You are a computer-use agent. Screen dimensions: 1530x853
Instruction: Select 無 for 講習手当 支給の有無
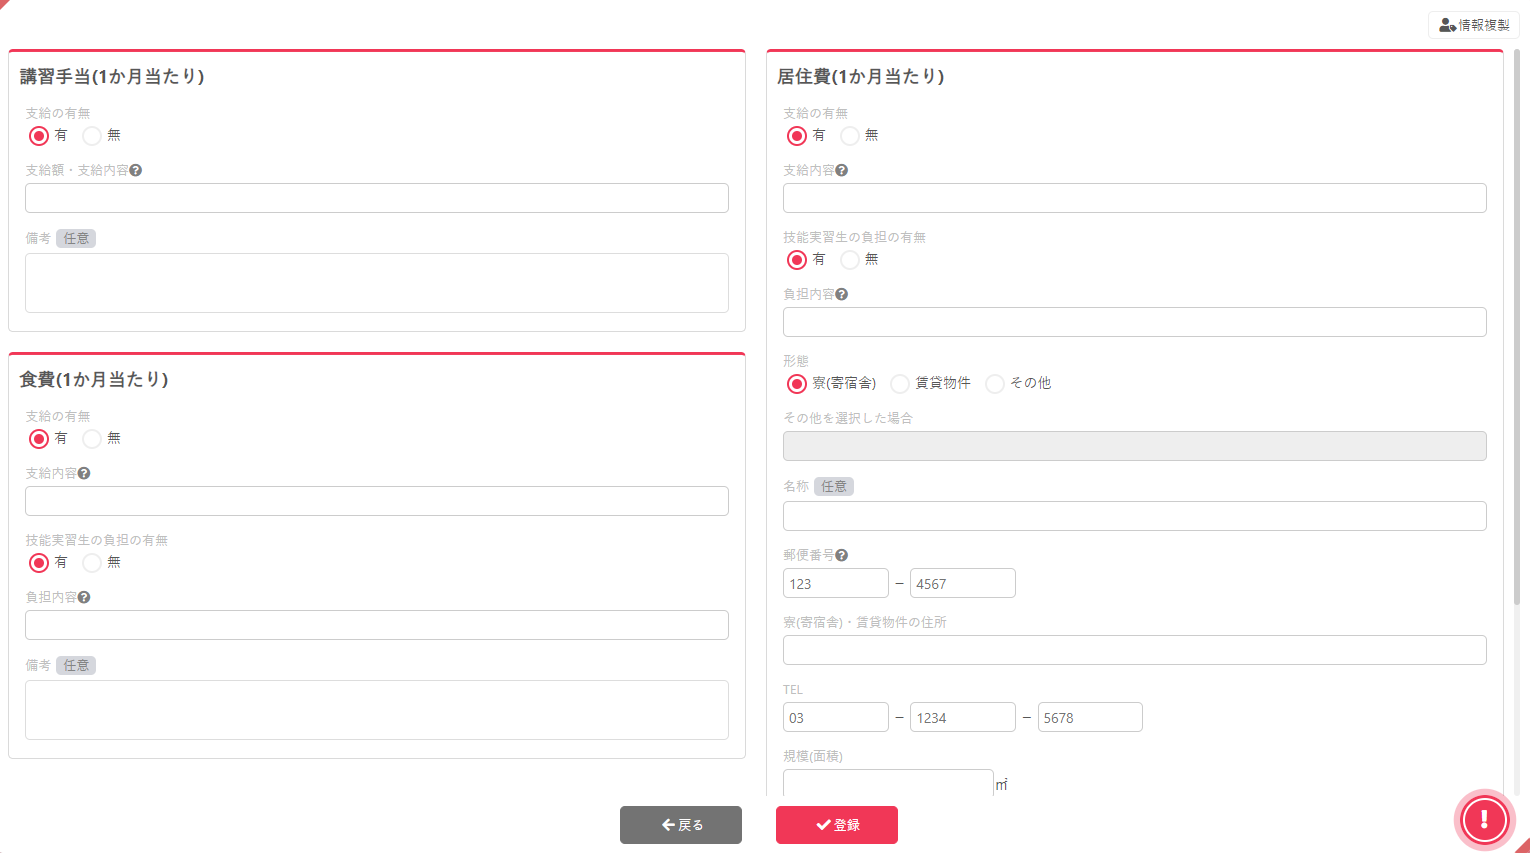pos(93,136)
